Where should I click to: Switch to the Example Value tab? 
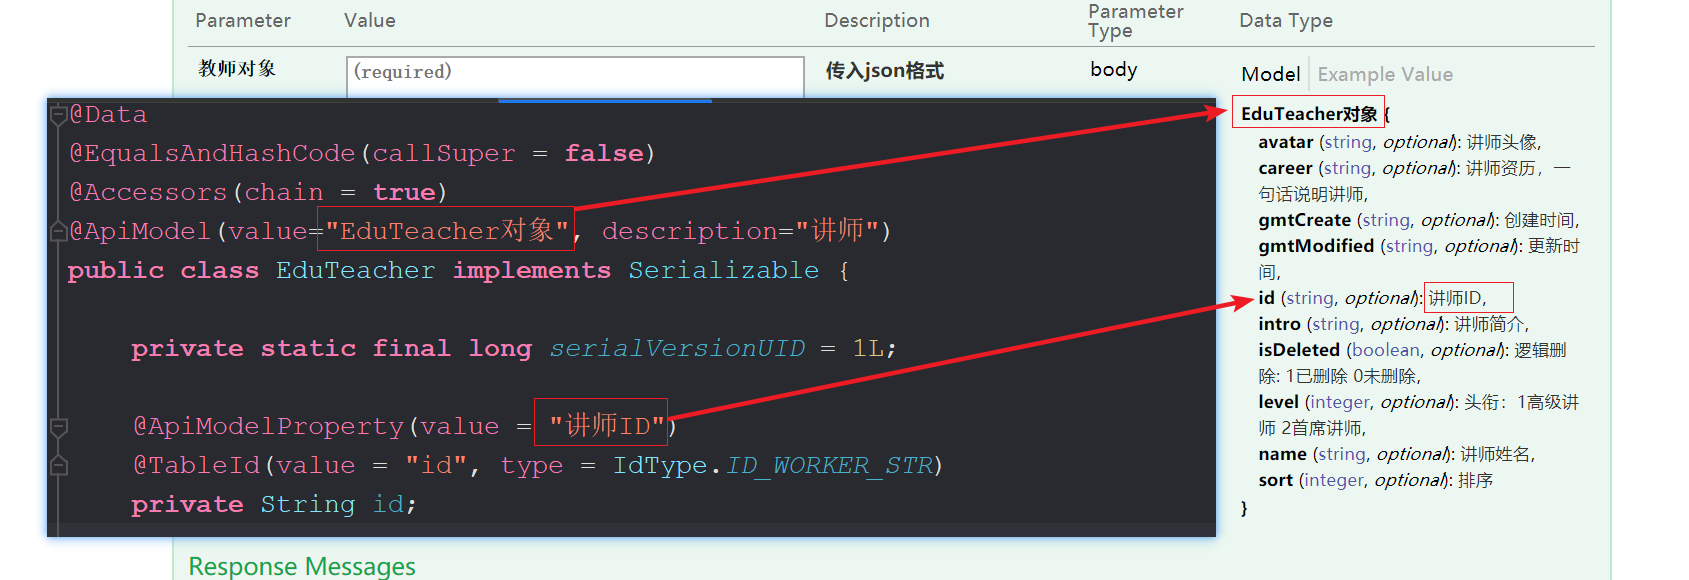[1385, 74]
